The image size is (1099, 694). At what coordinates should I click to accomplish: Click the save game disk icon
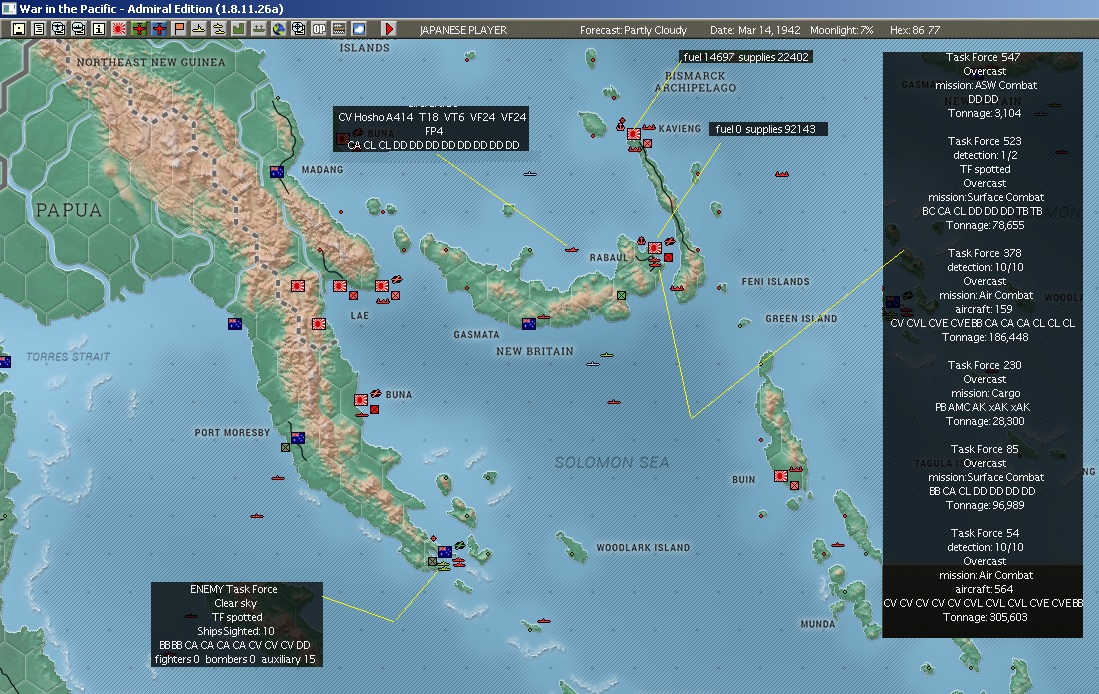(x=19, y=29)
